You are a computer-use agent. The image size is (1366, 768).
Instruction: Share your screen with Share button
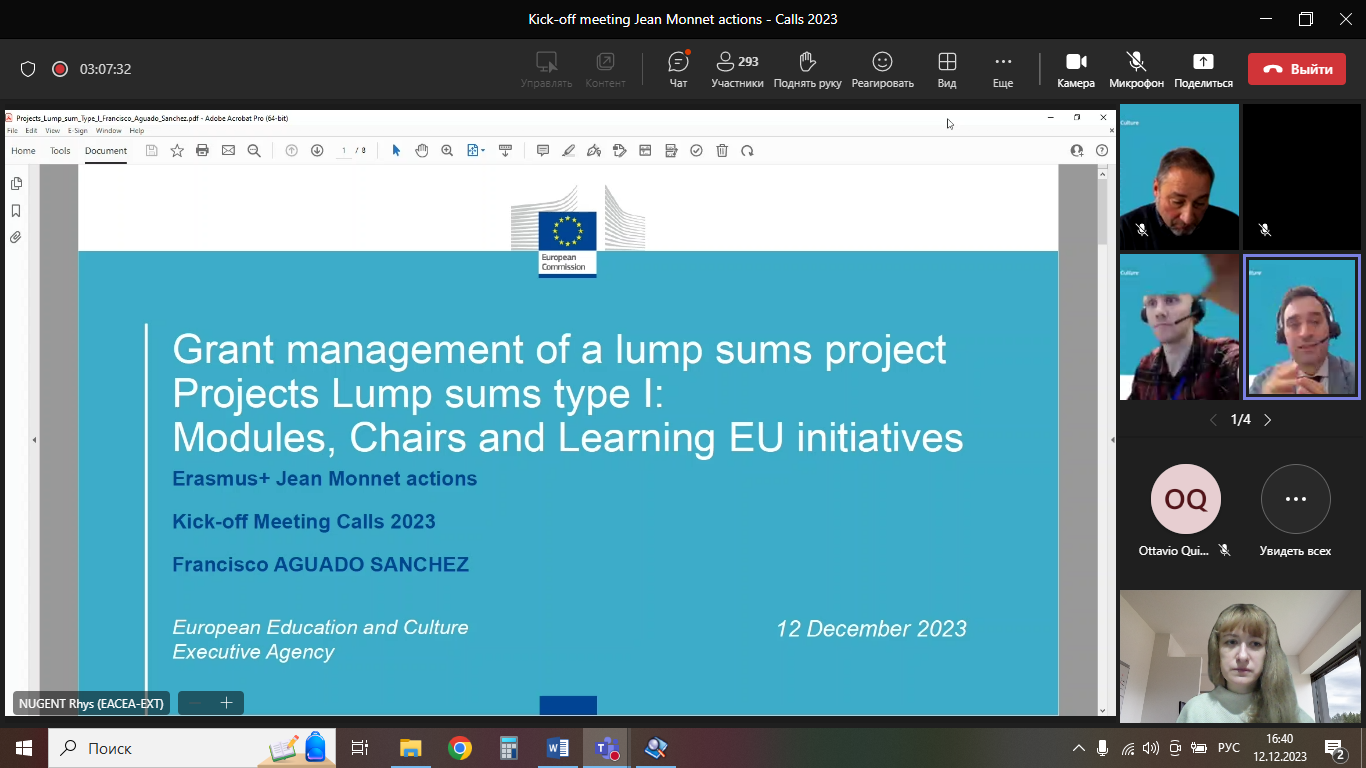tap(1203, 69)
